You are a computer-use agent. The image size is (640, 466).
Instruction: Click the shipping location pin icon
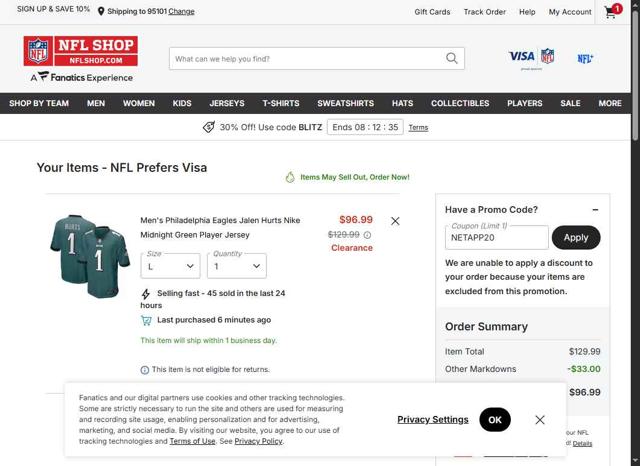click(x=101, y=12)
